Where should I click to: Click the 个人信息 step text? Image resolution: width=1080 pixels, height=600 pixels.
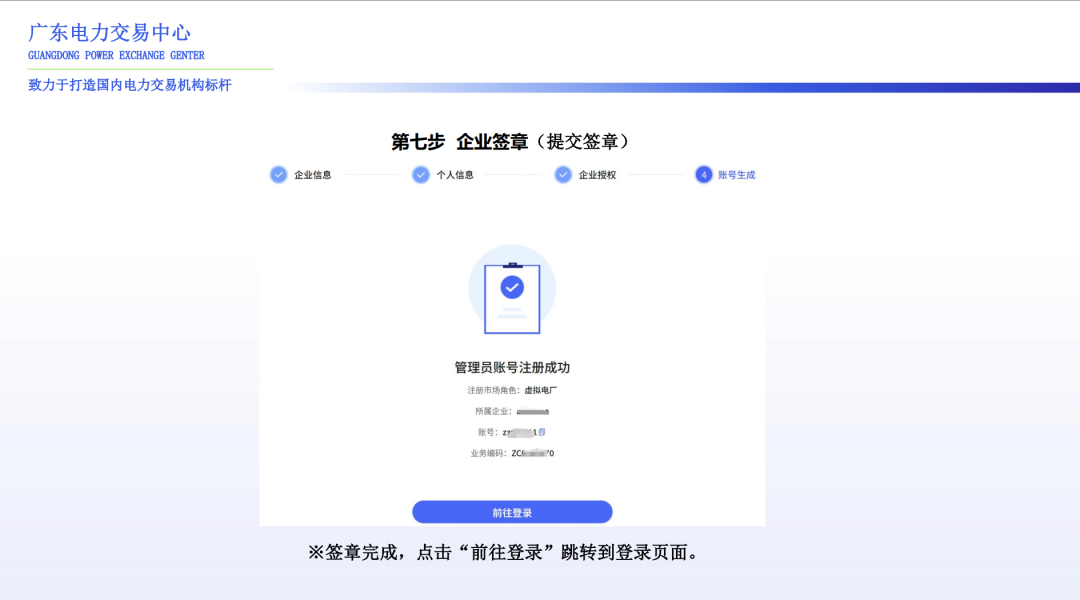455,175
